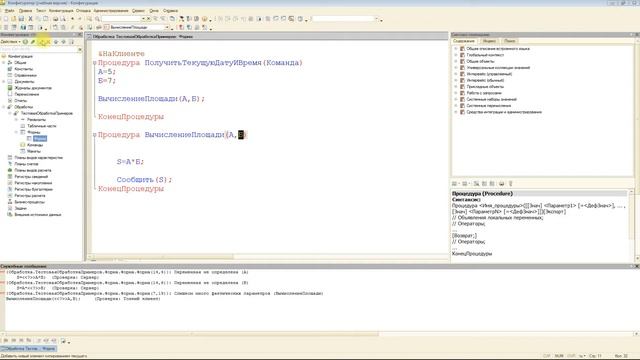
Task: Open the Отладка menu
Action: pyautogui.click(x=83, y=11)
